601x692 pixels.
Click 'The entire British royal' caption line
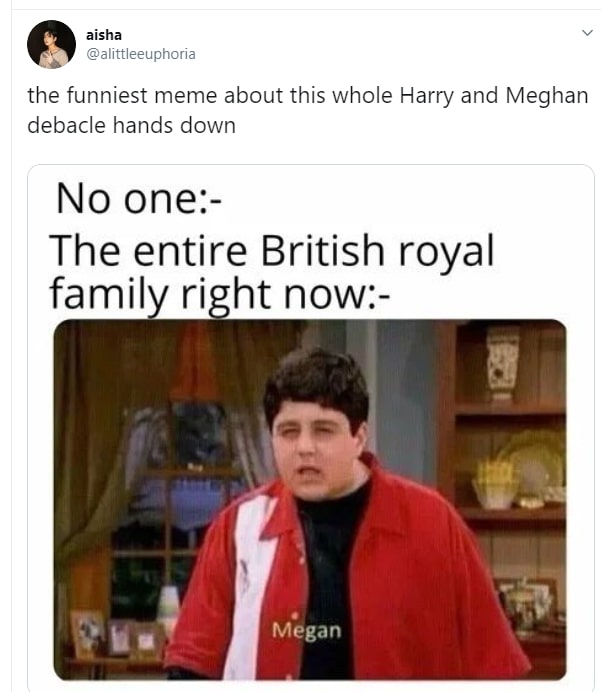click(x=271, y=251)
